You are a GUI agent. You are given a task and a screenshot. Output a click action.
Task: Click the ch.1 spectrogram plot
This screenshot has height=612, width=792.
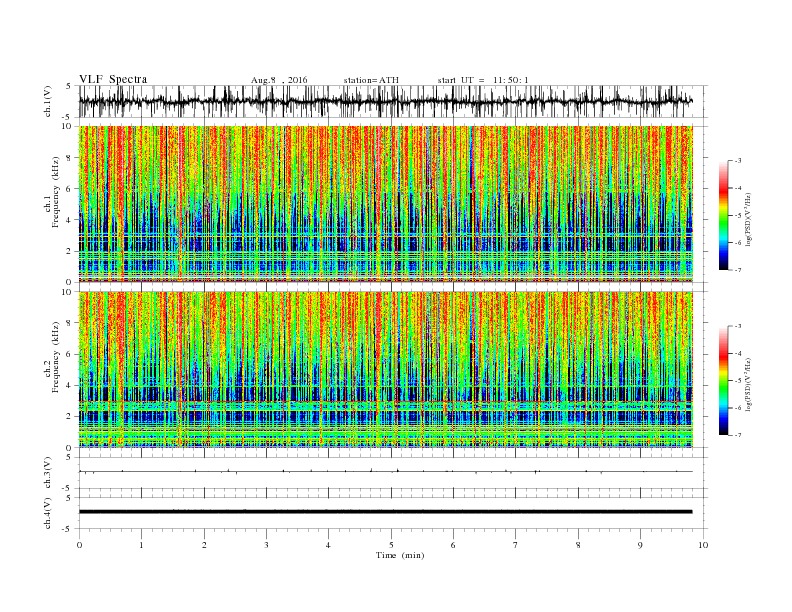pyautogui.click(x=386, y=204)
